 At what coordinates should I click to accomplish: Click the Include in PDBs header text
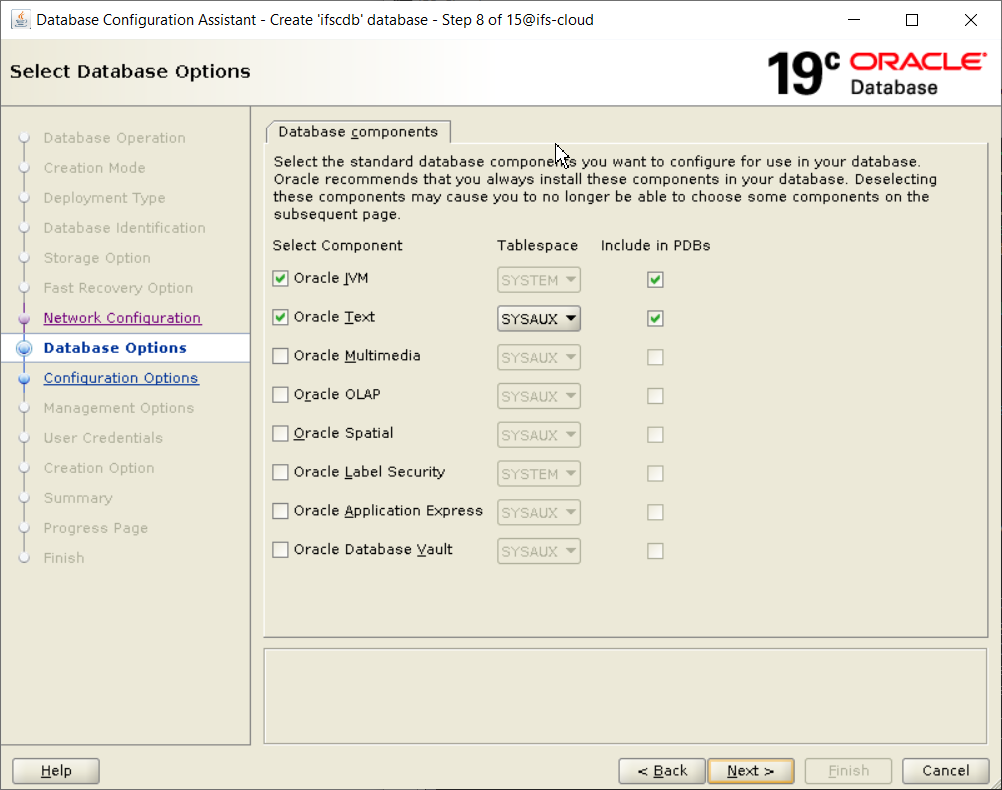pyautogui.click(x=656, y=245)
